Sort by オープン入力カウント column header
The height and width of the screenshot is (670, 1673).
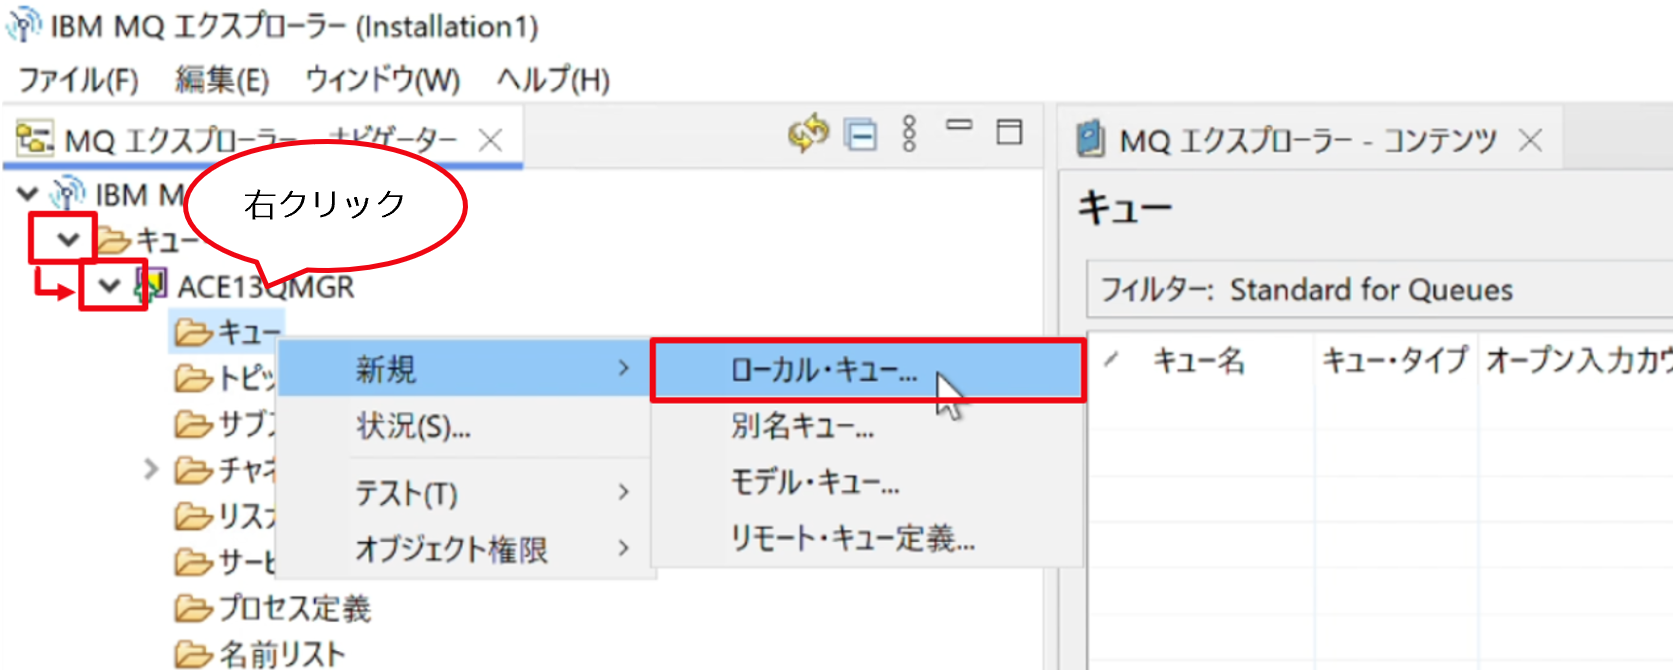click(1578, 360)
